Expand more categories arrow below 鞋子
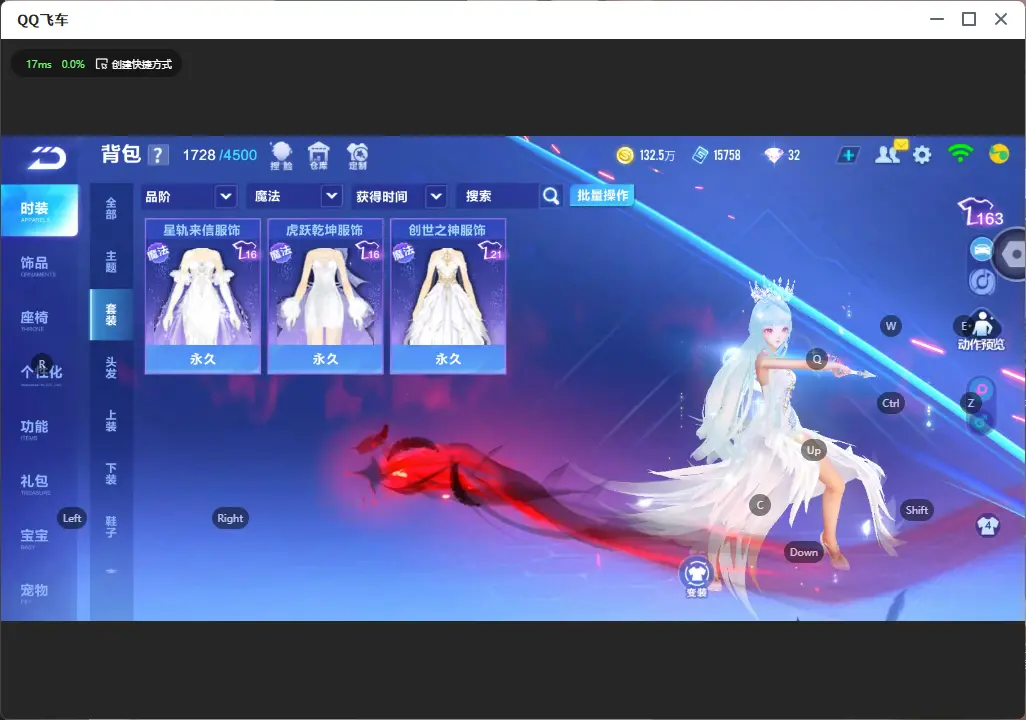The width and height of the screenshot is (1026, 720). click(111, 571)
